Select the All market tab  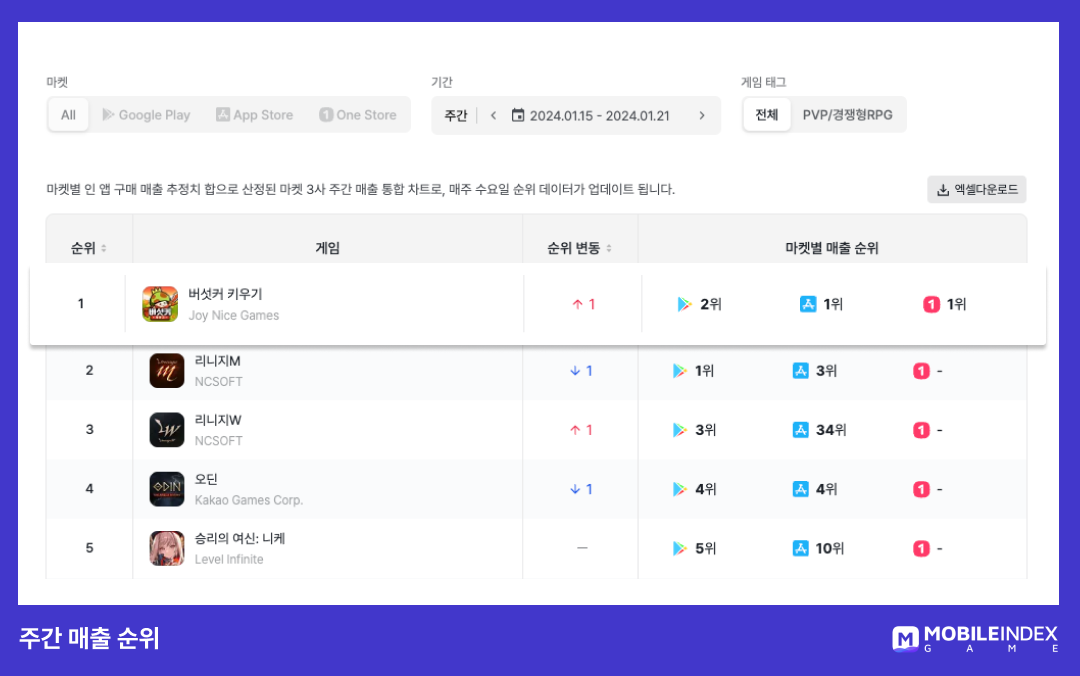(68, 115)
